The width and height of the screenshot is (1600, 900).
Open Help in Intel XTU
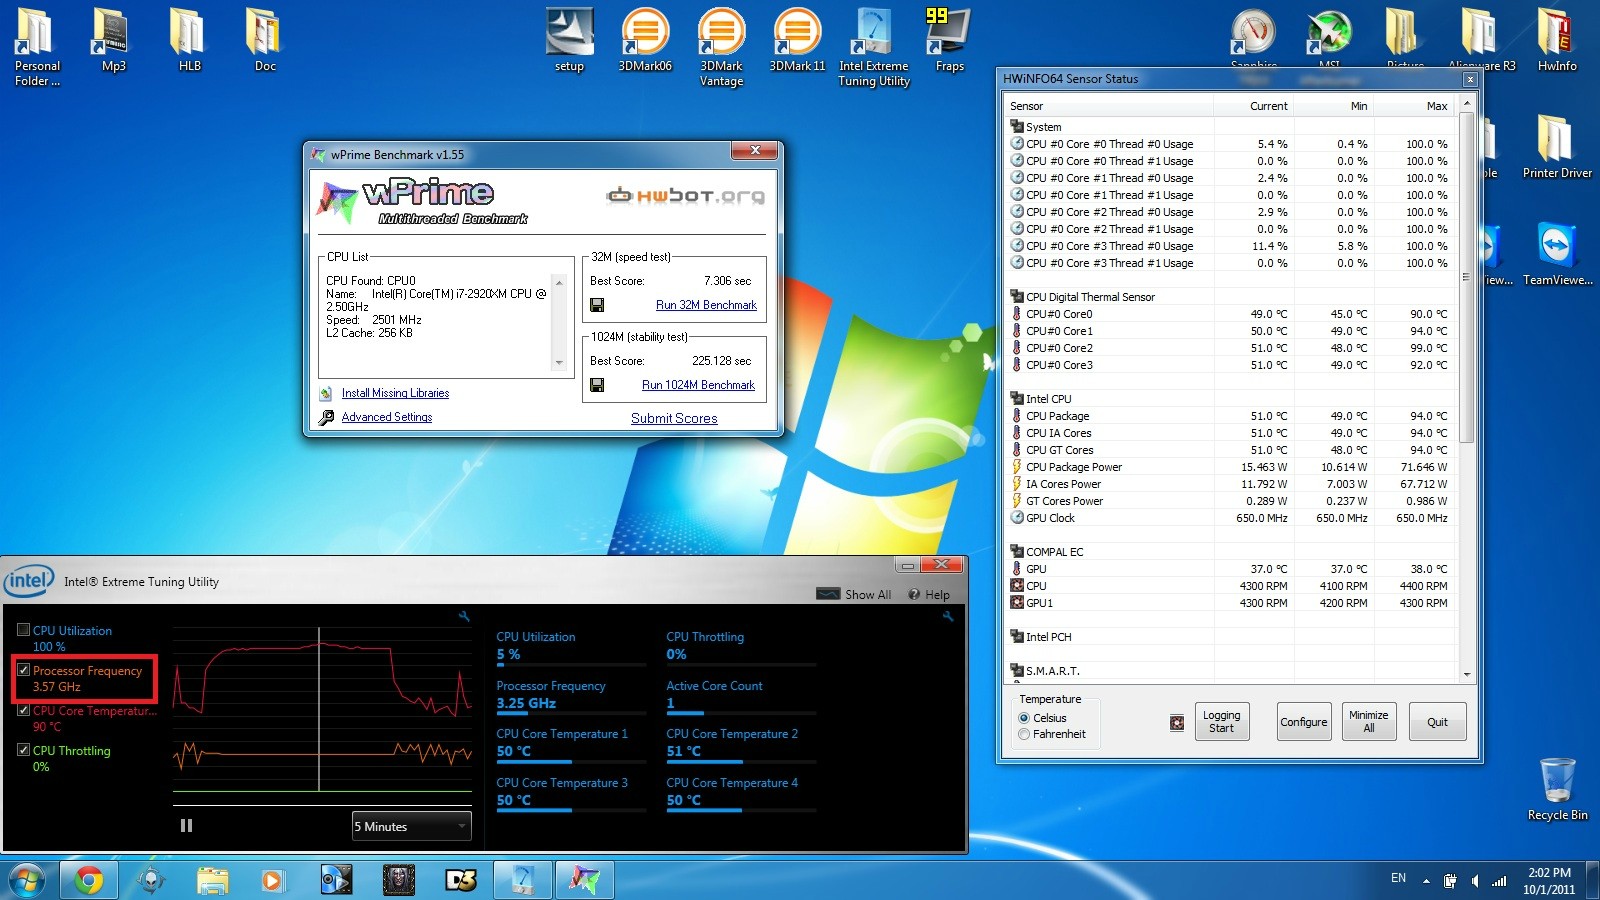coord(929,594)
